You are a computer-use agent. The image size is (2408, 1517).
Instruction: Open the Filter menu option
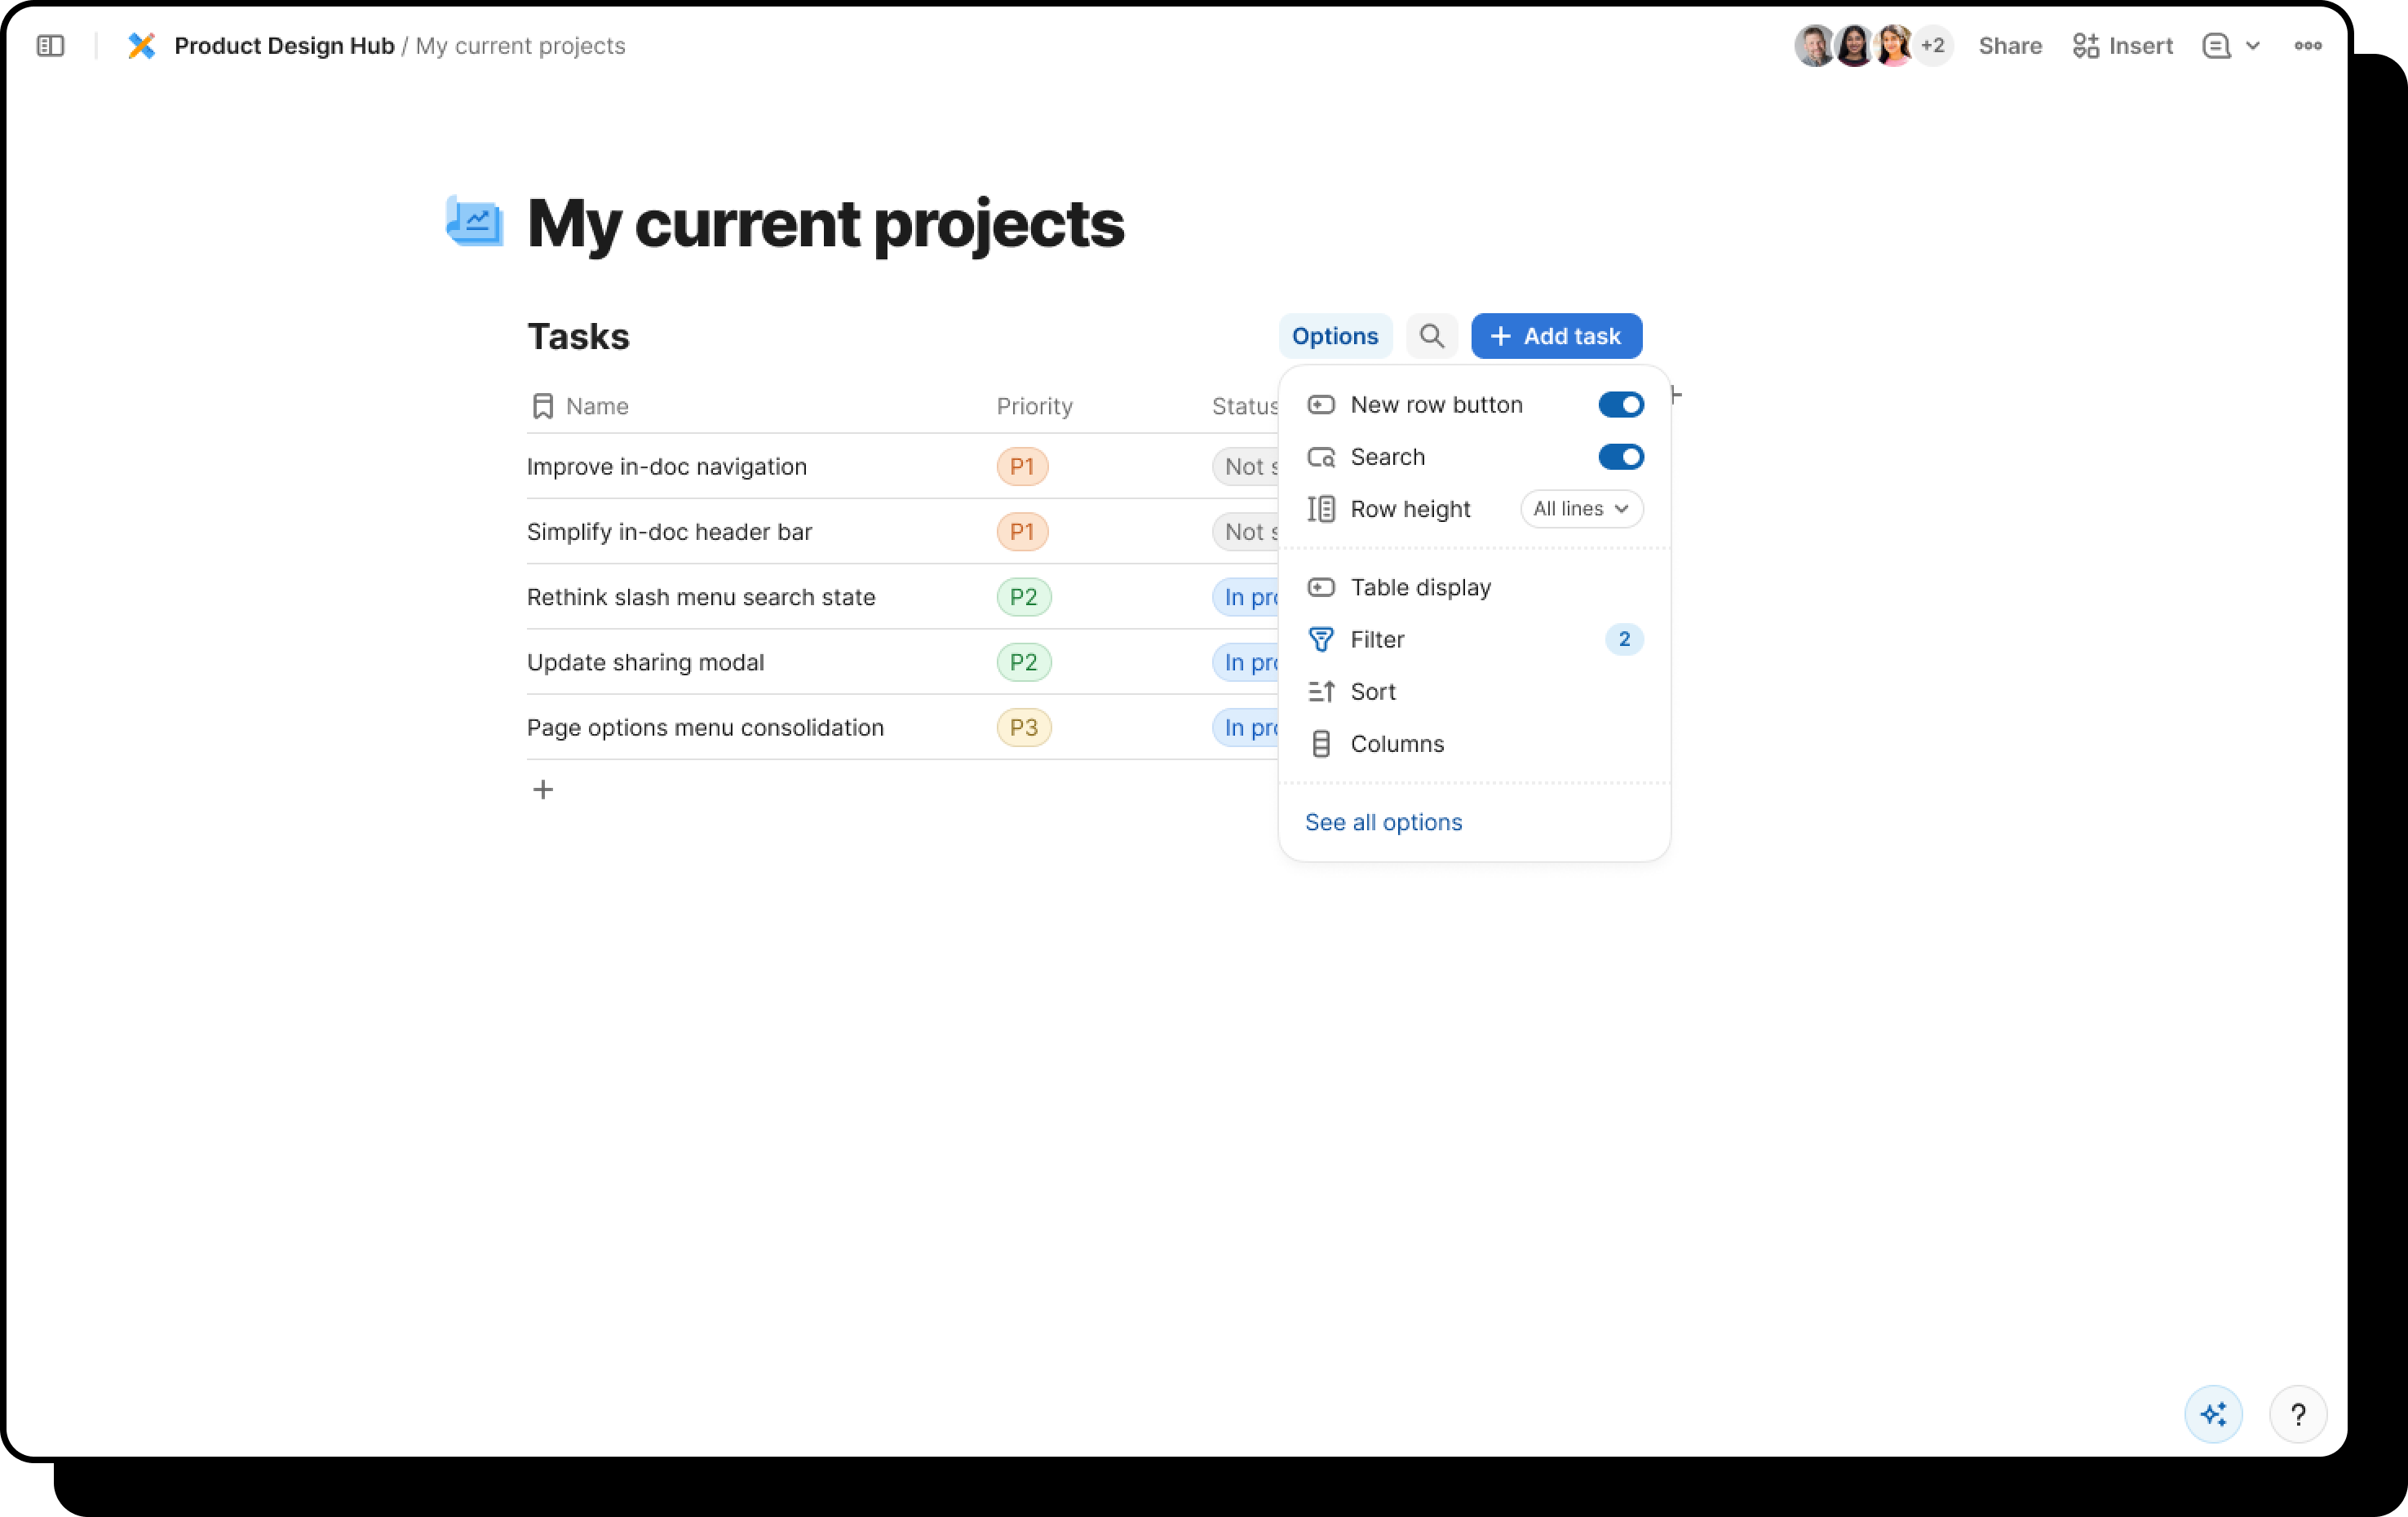pos(1376,640)
